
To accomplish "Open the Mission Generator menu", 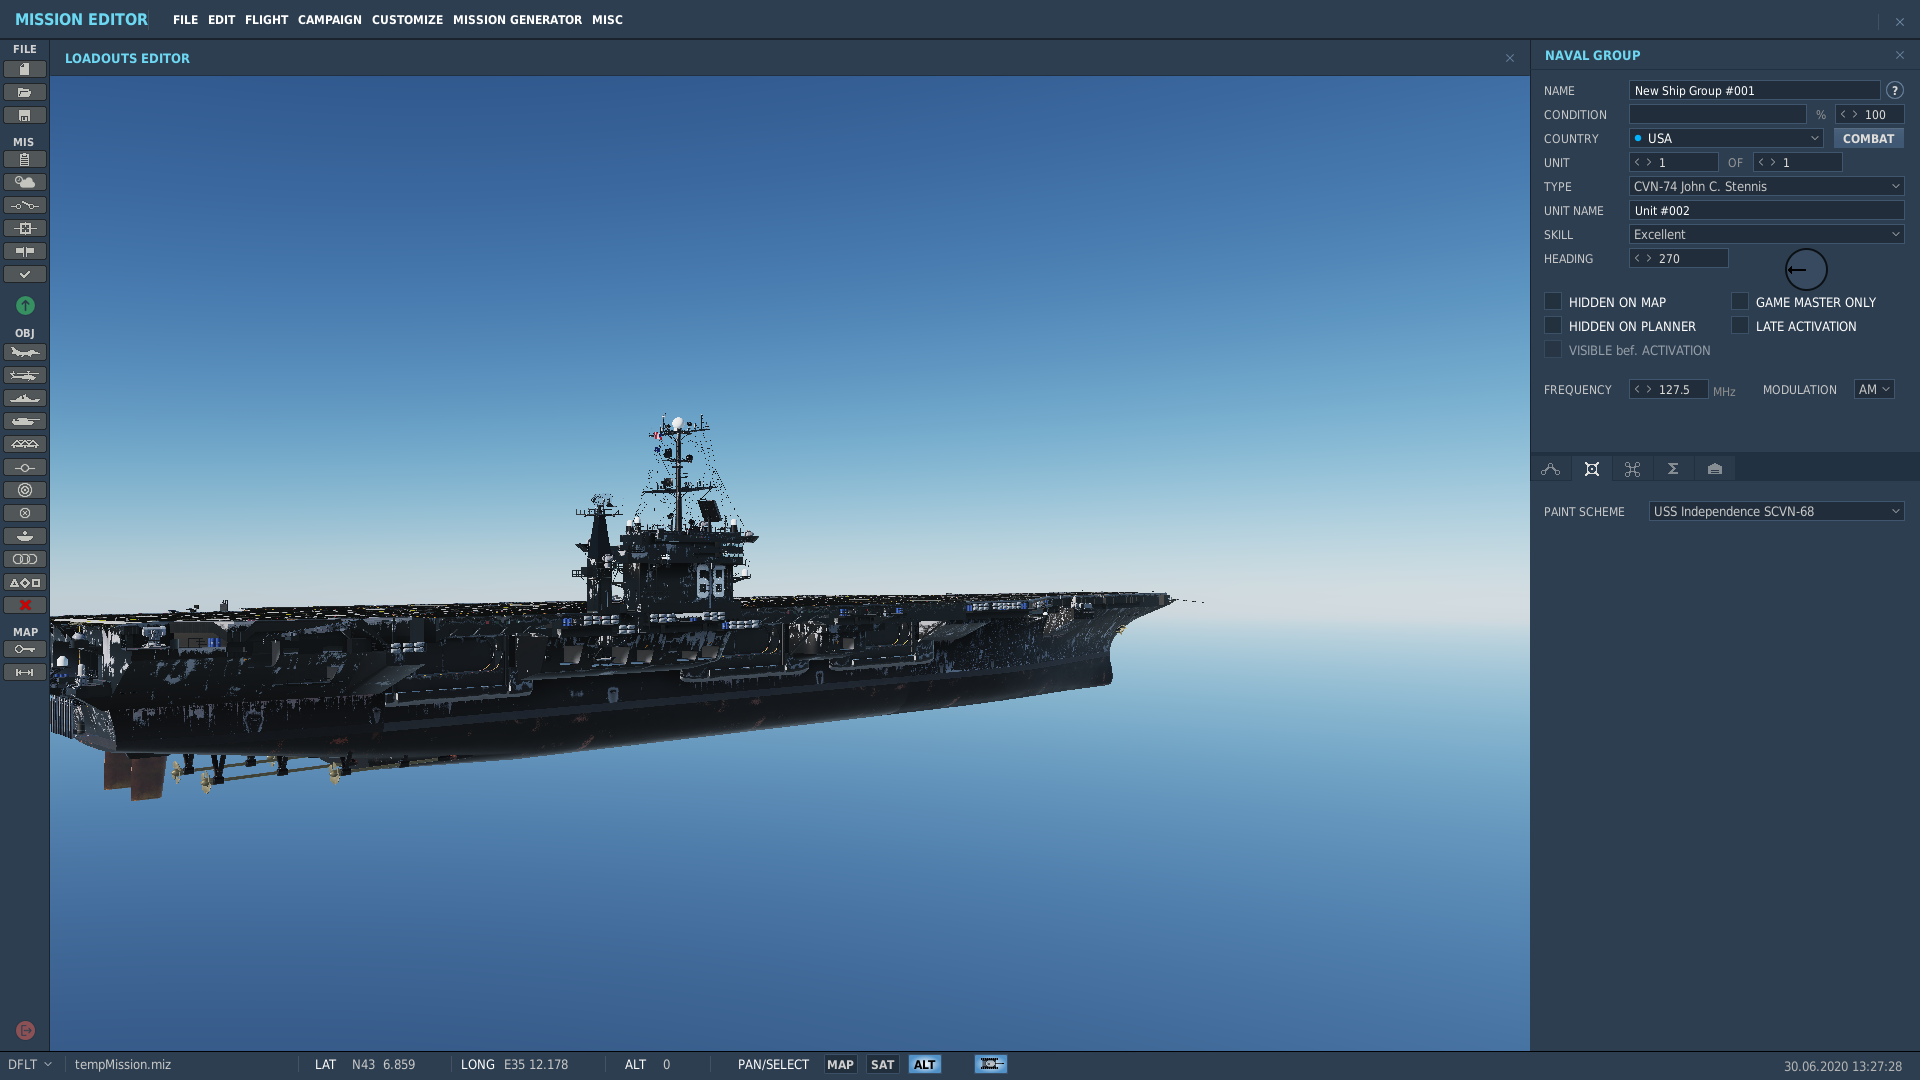I will (x=517, y=20).
